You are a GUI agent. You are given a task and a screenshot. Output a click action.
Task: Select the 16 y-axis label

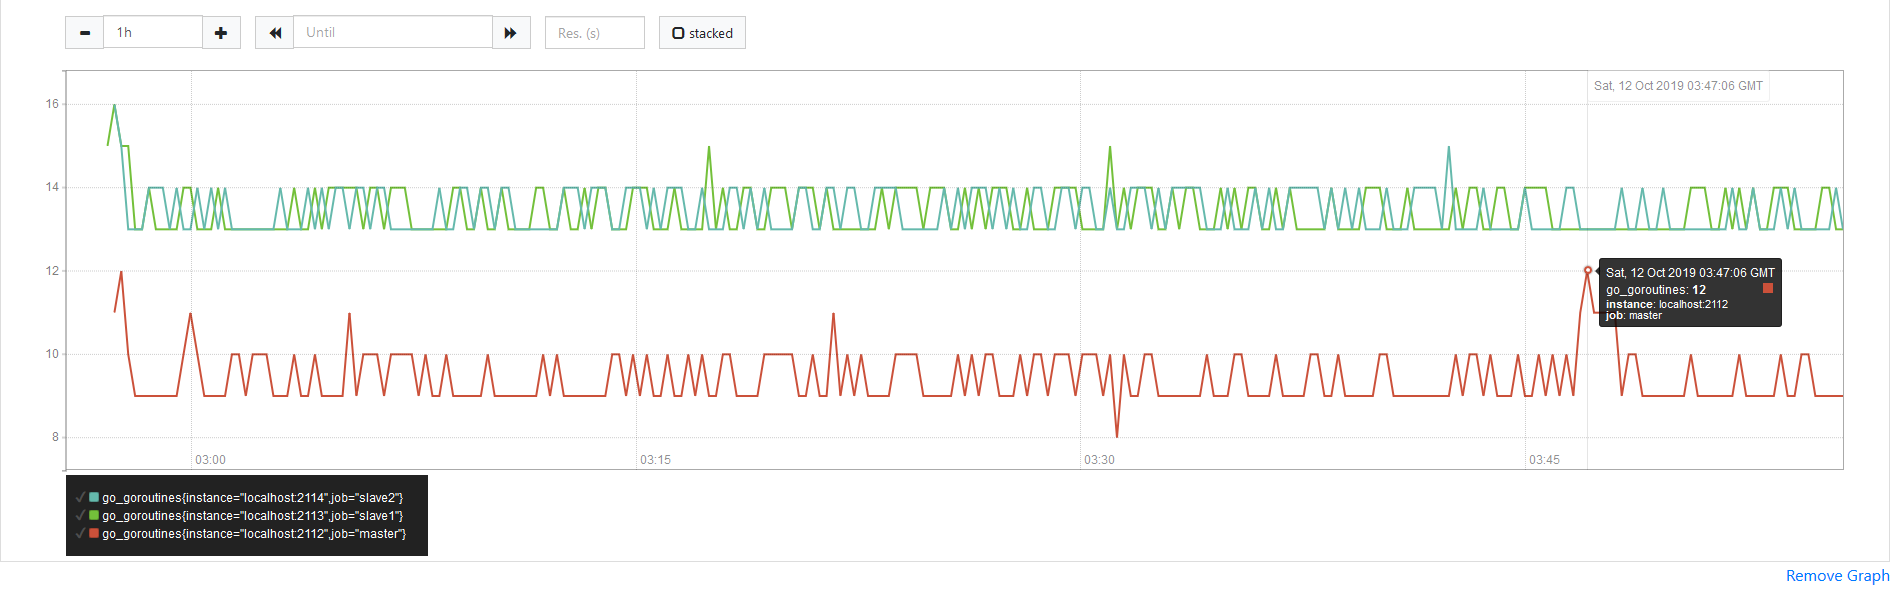click(x=52, y=104)
